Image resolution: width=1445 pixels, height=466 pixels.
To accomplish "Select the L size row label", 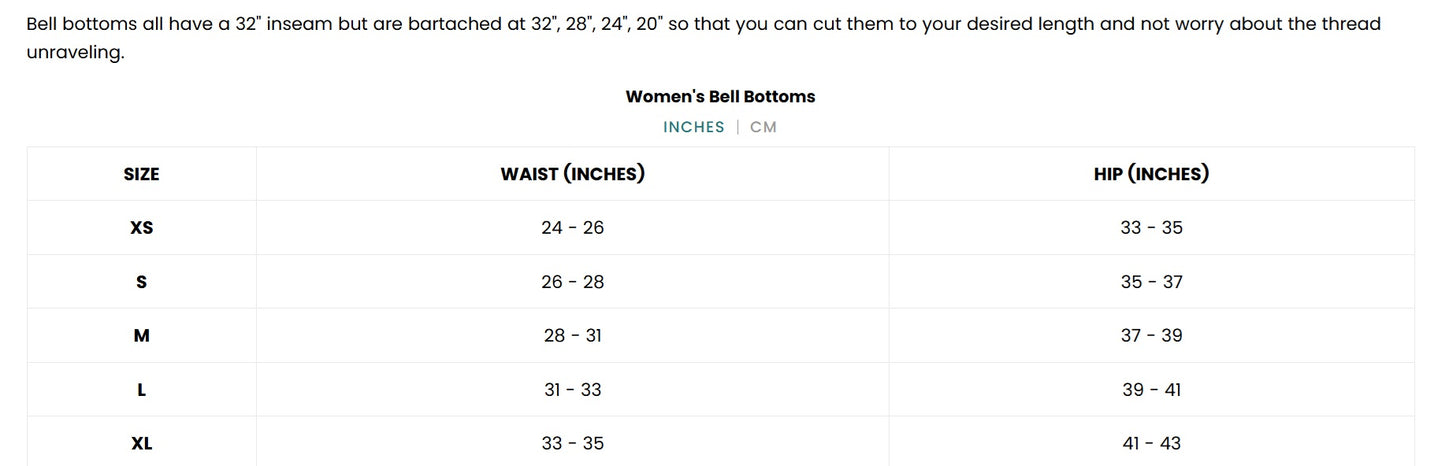I will point(141,390).
